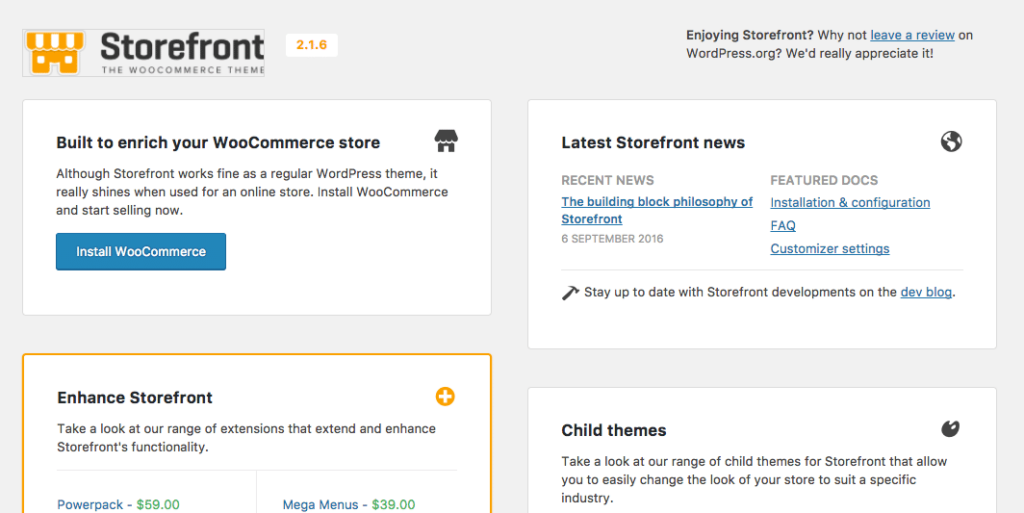Click the RECENT NEWS heading
The image size is (1024, 513).
coord(607,180)
